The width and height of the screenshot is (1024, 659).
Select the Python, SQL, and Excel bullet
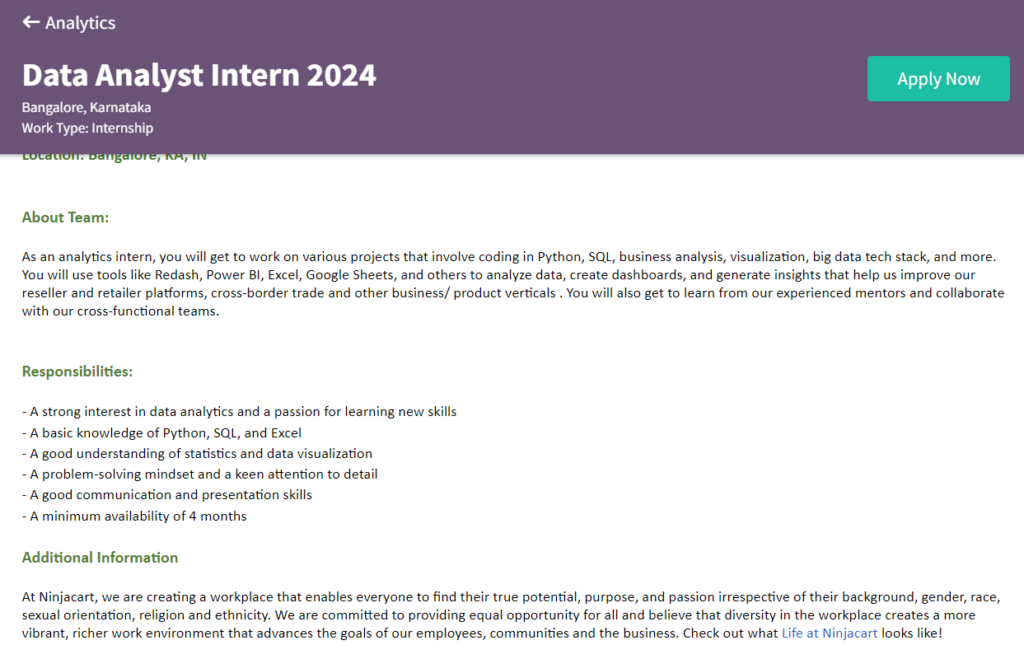click(x=161, y=432)
